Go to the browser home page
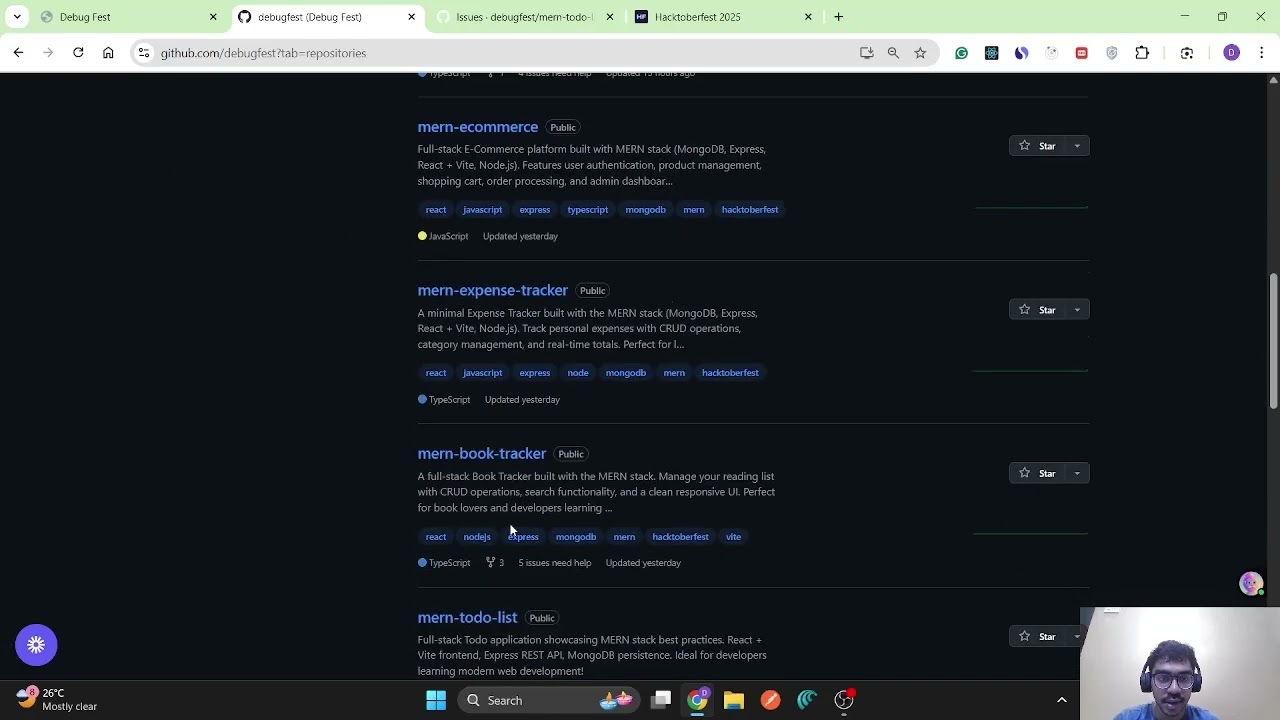 pos(108,53)
